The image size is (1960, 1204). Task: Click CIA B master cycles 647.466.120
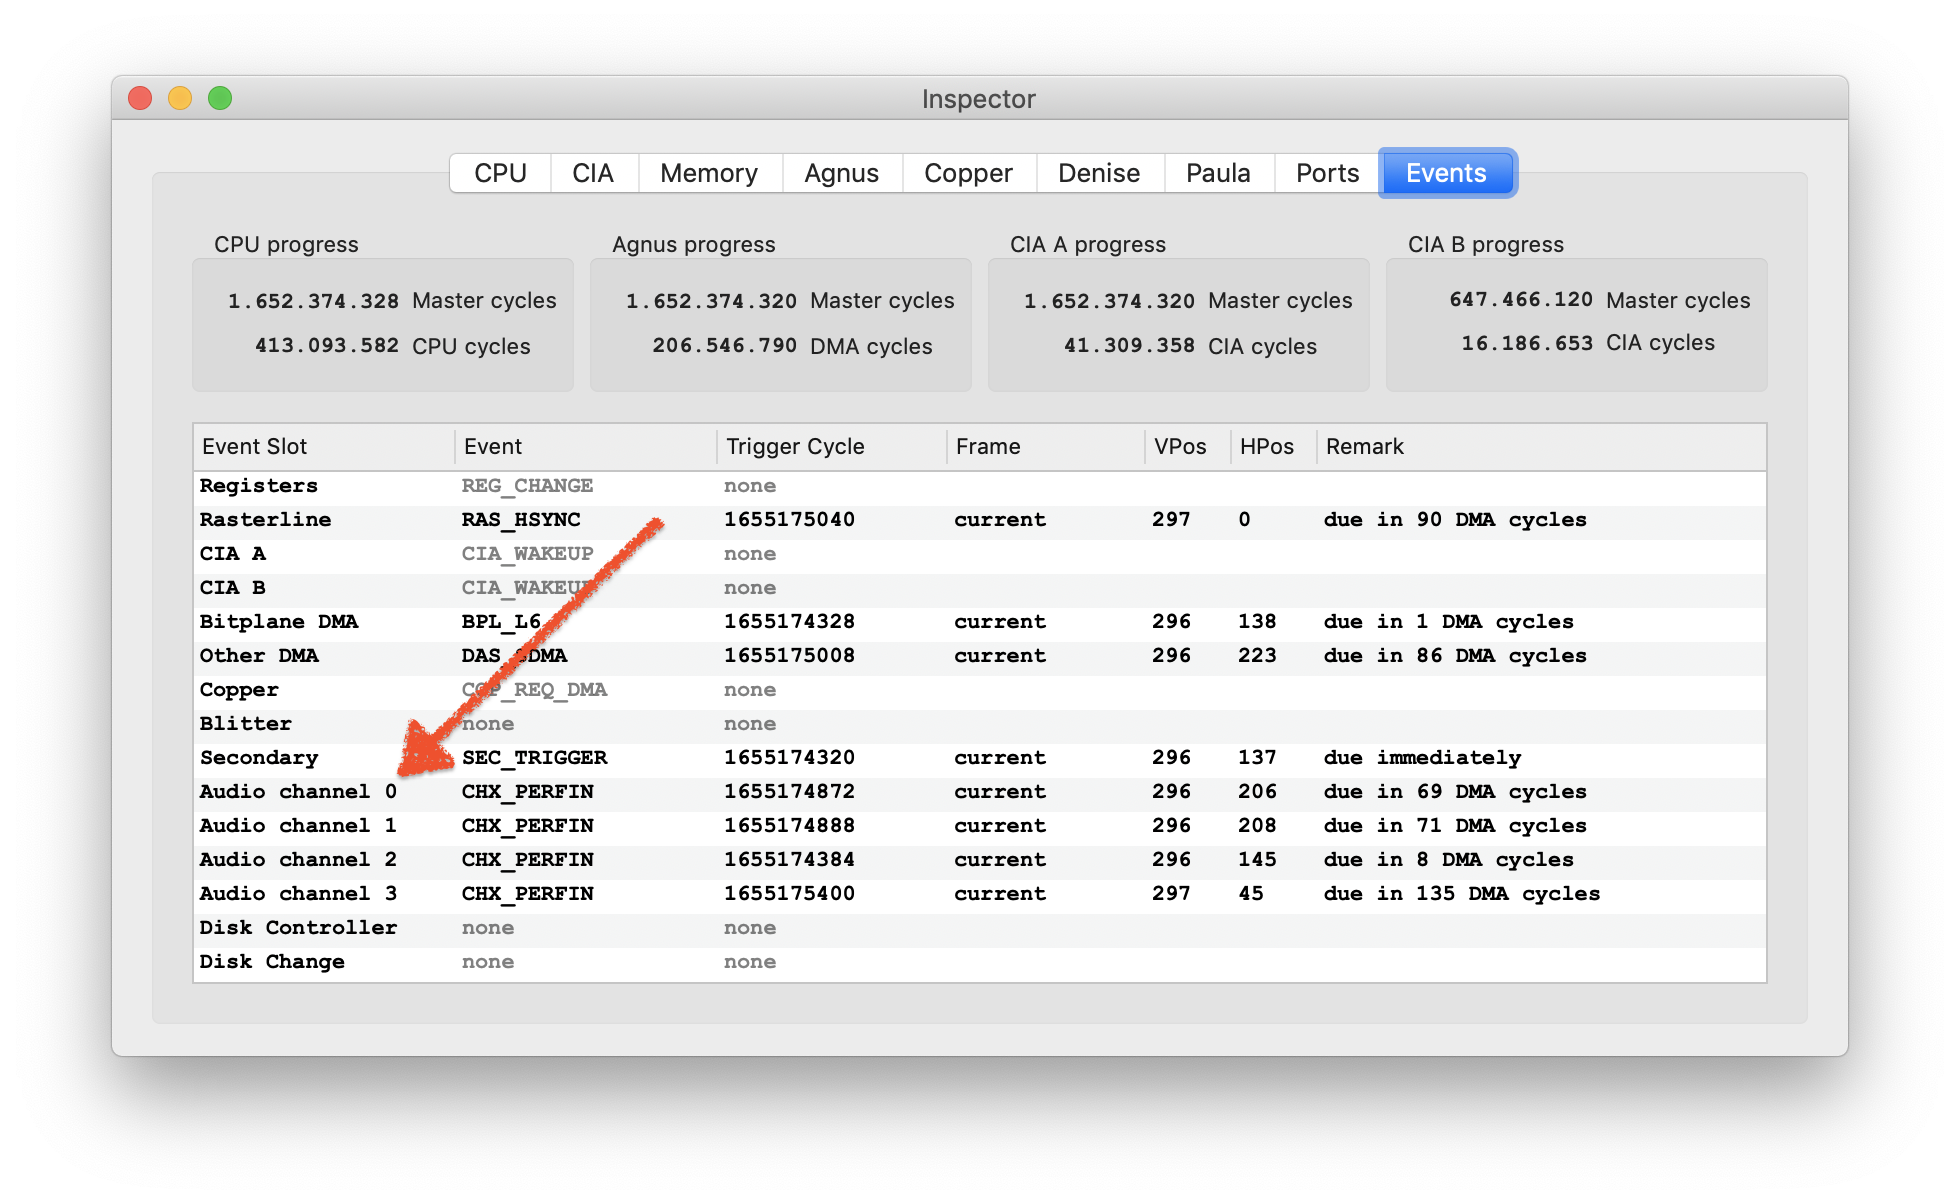(1521, 300)
